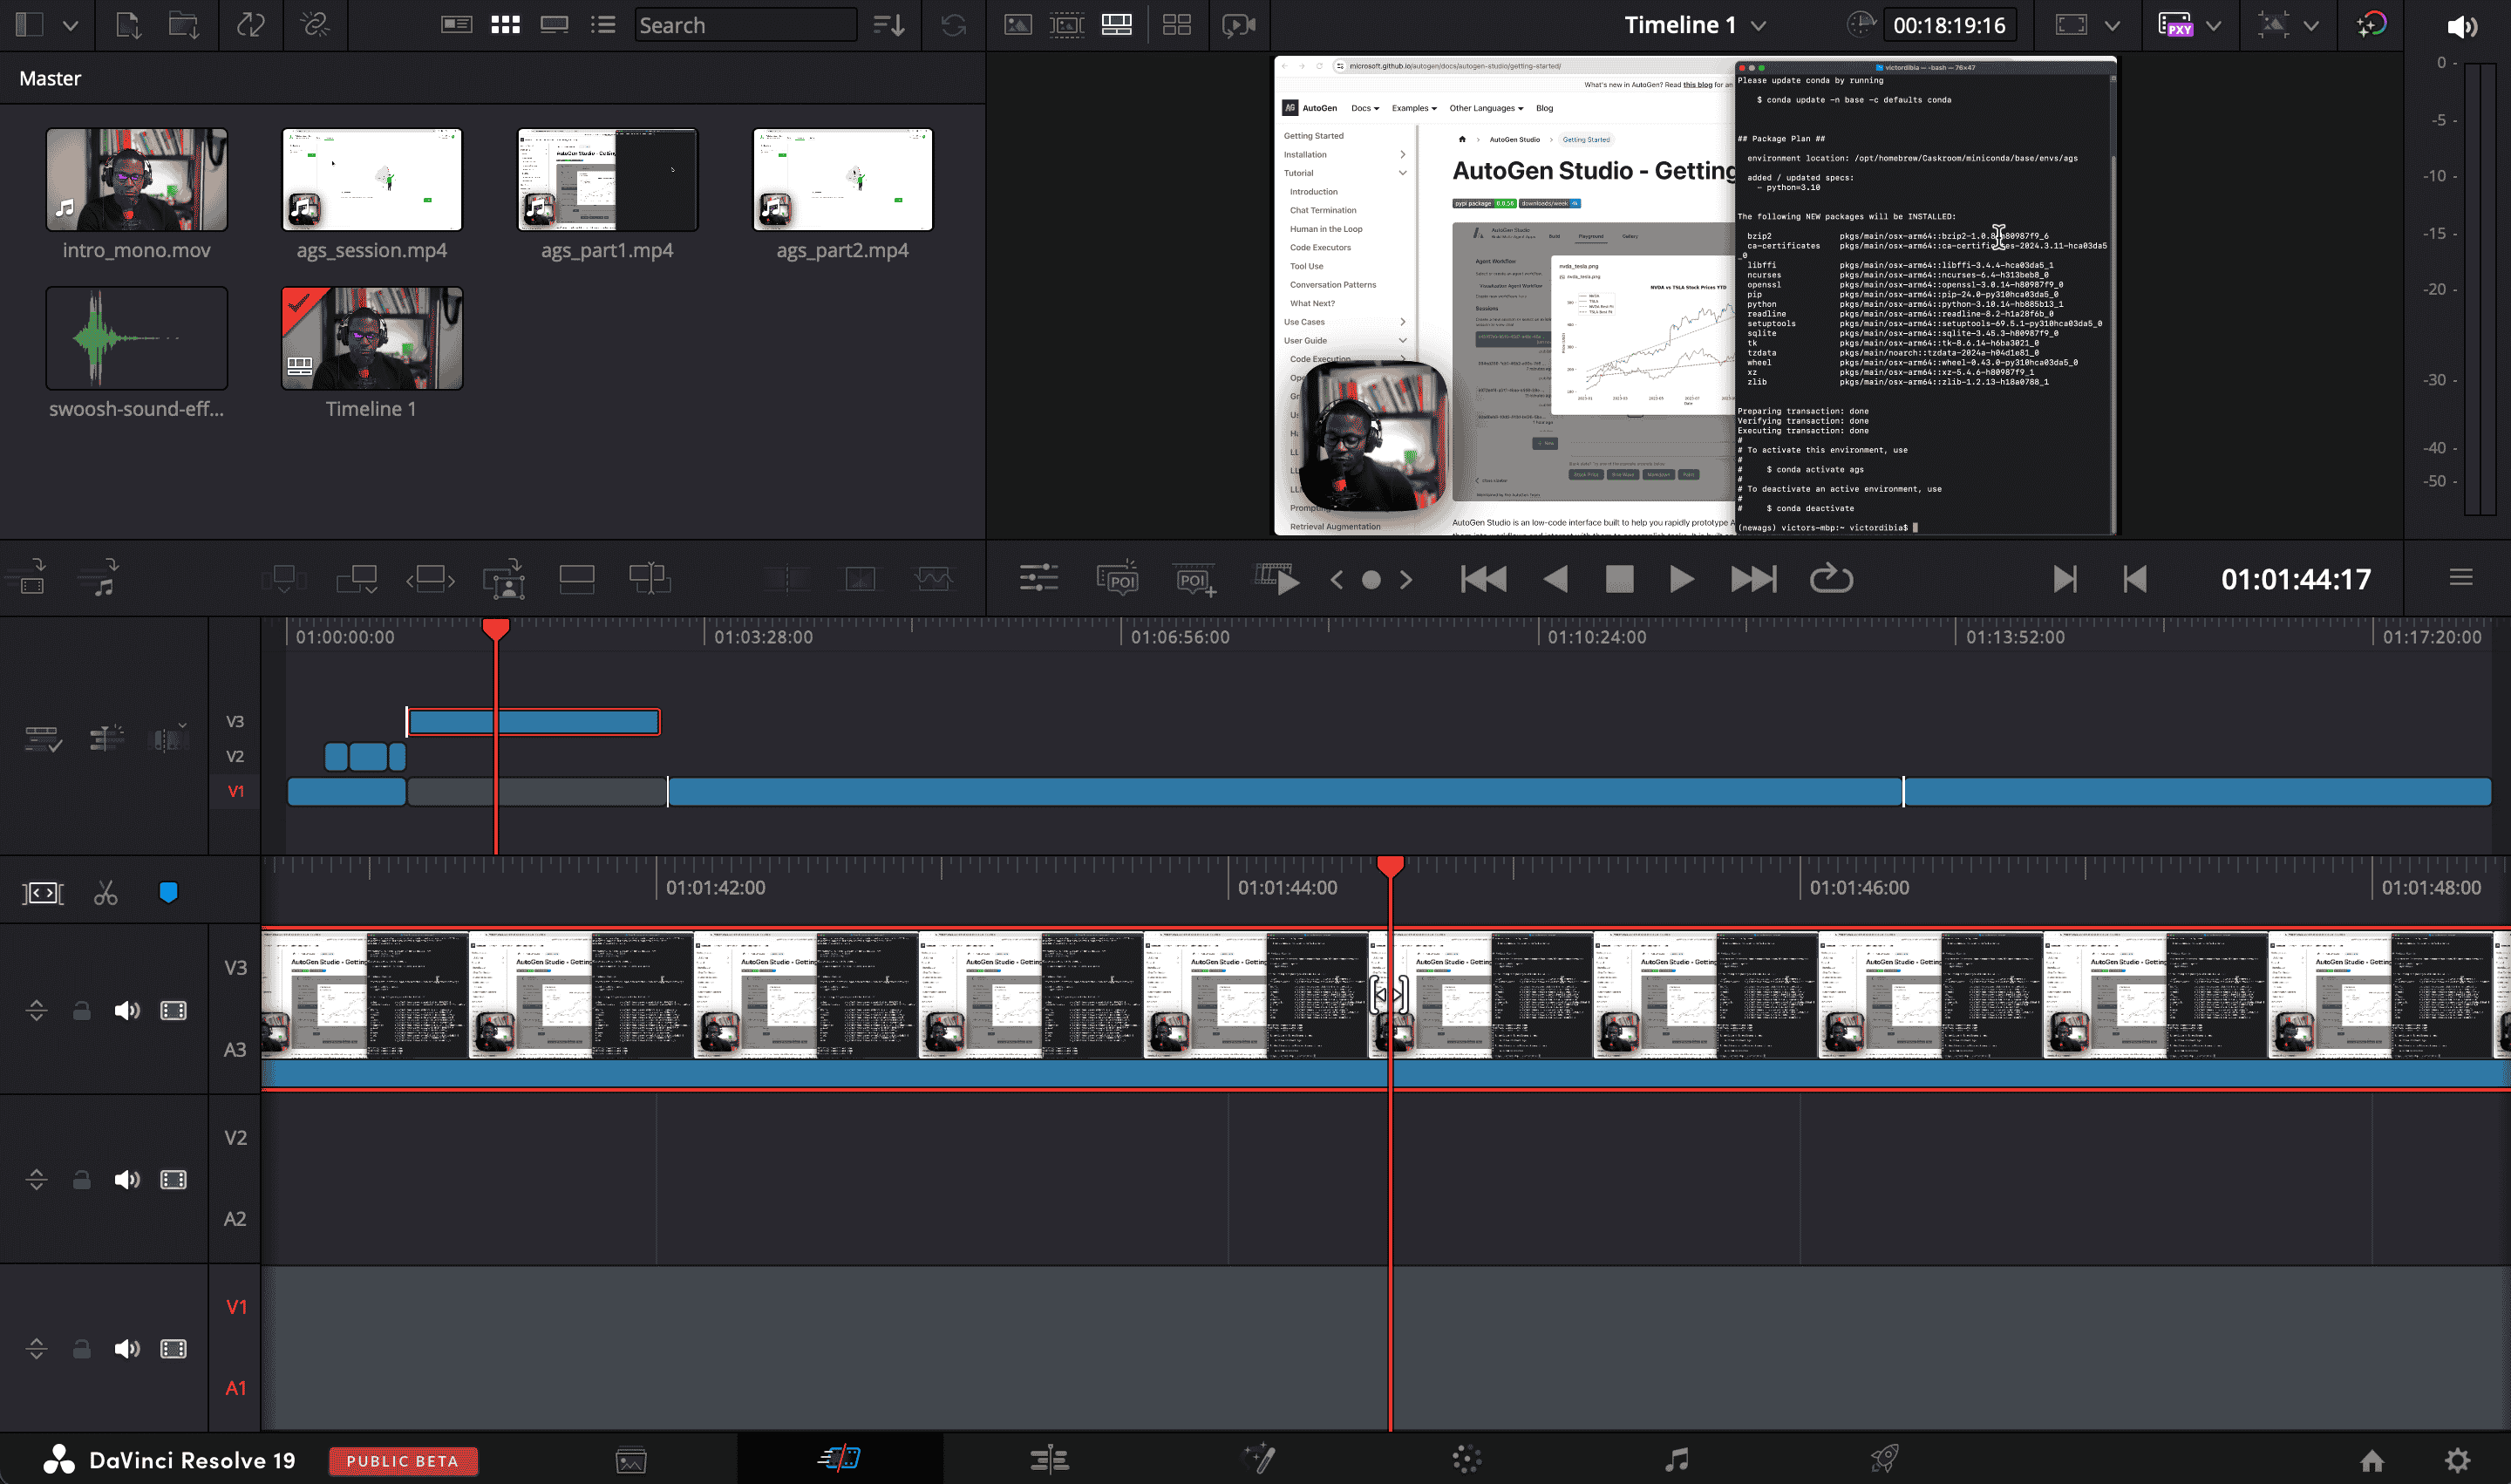Lock track V3

coord(82,1010)
